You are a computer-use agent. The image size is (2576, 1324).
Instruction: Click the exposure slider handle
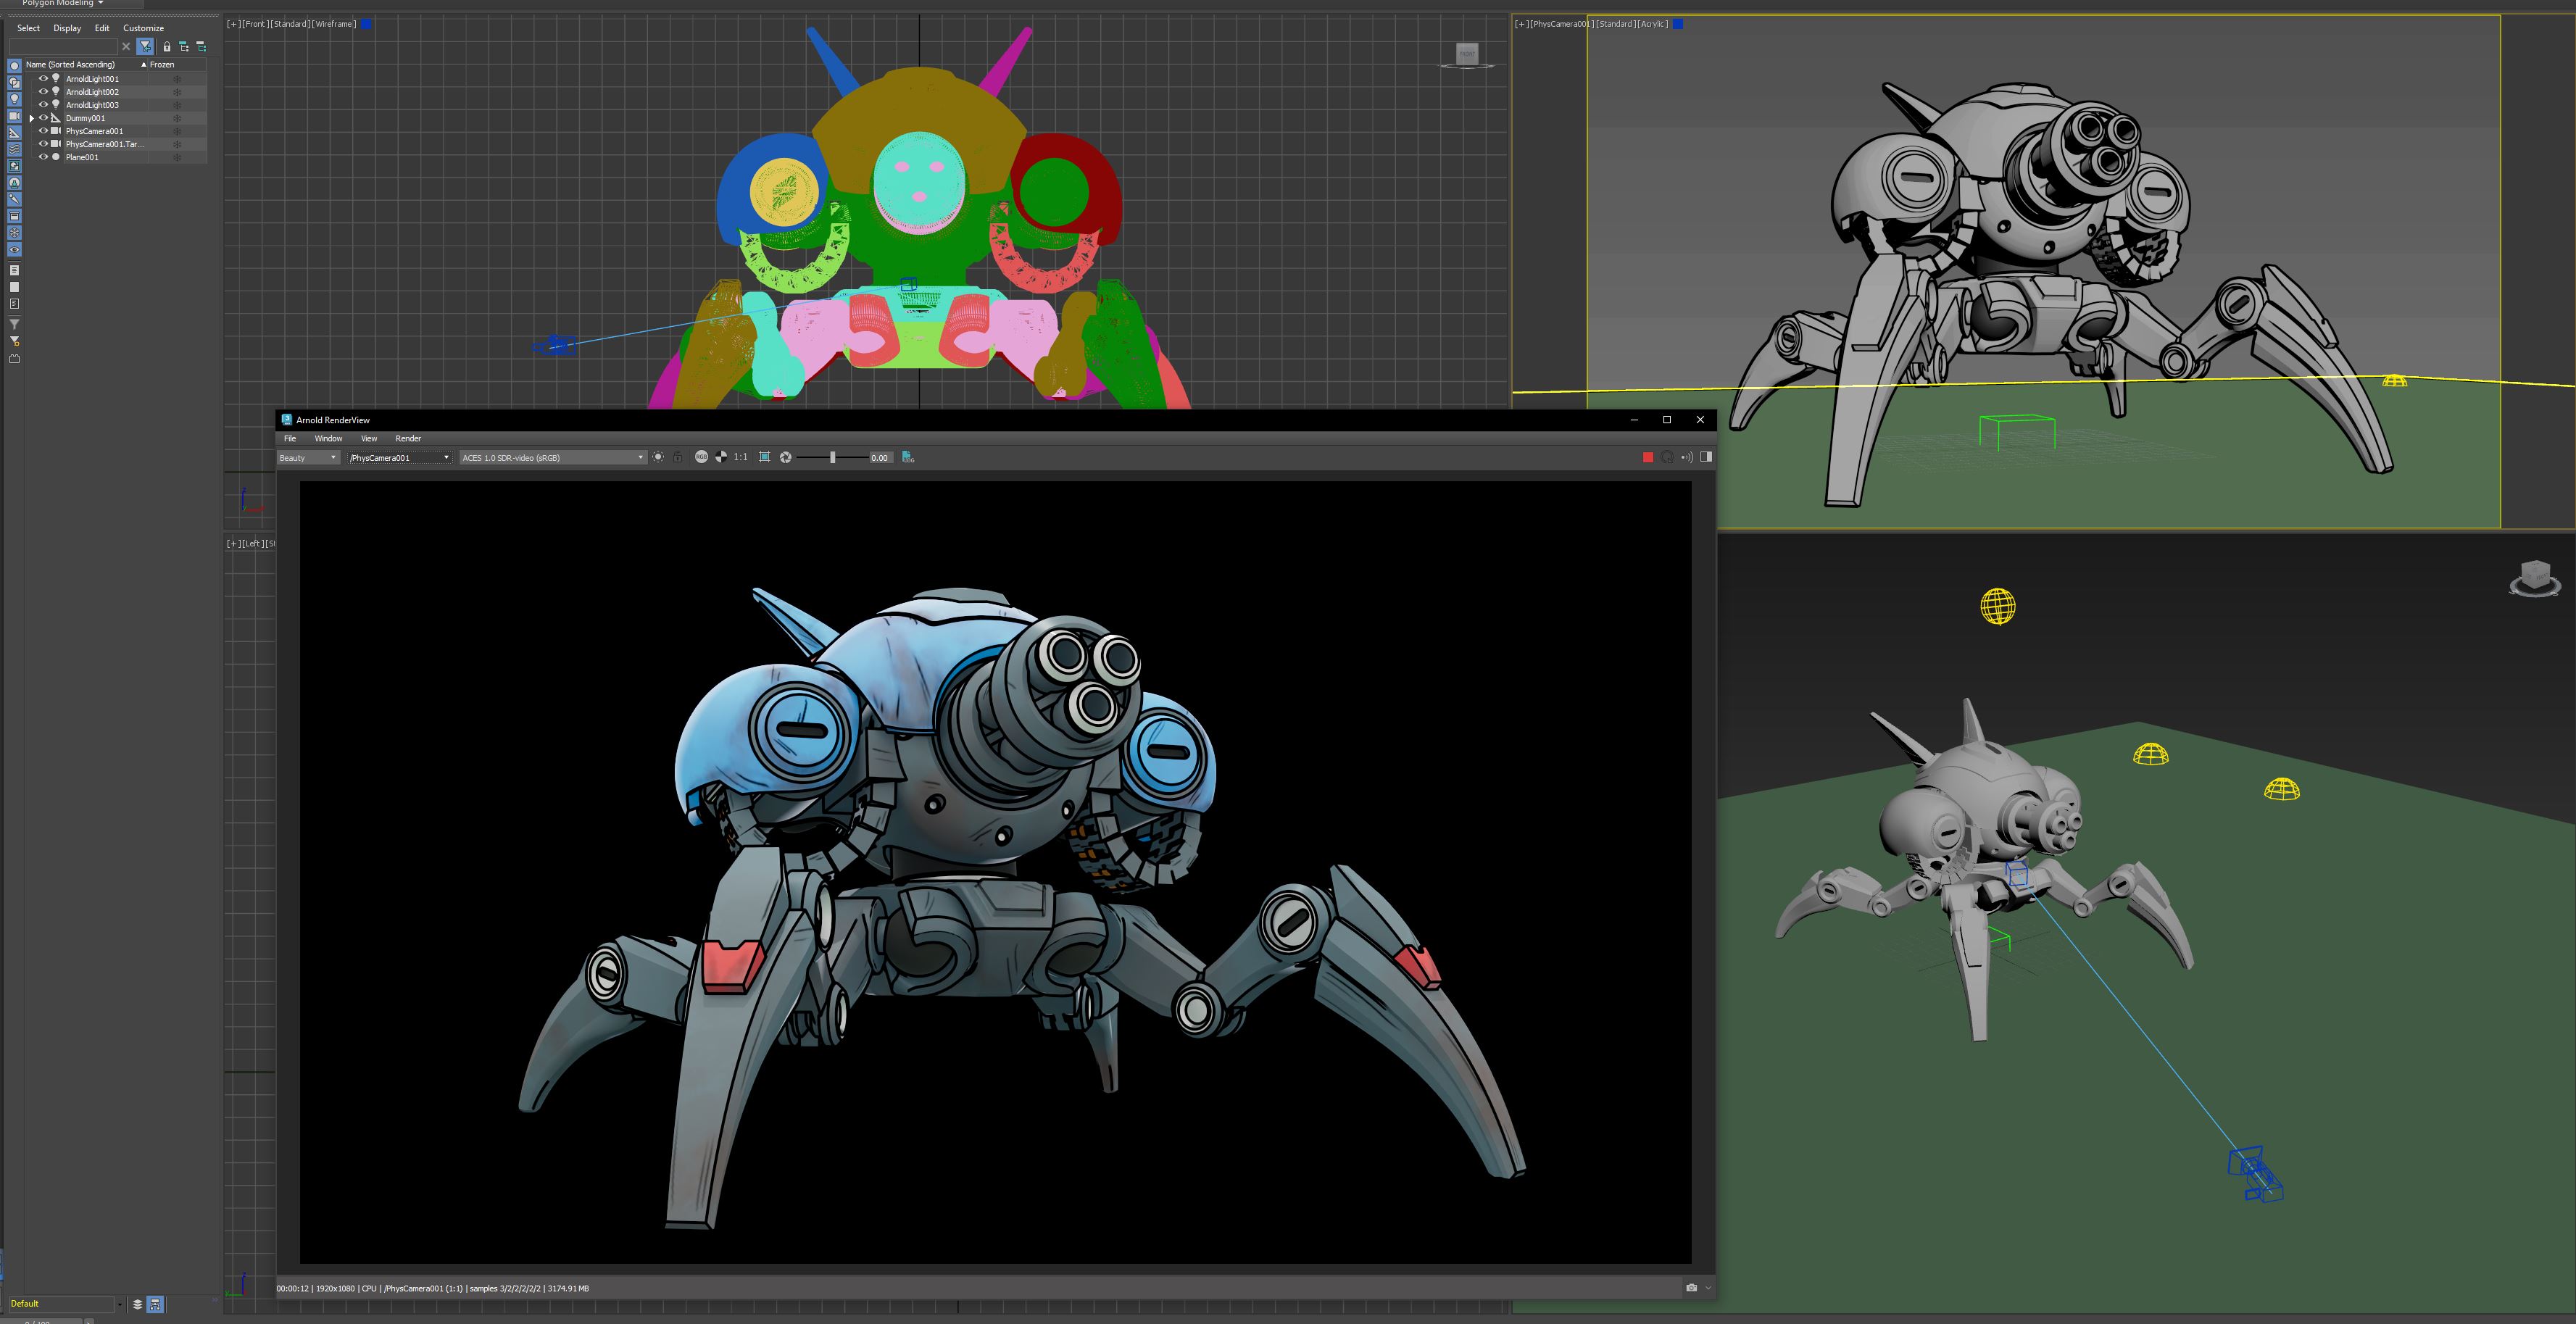coord(832,457)
